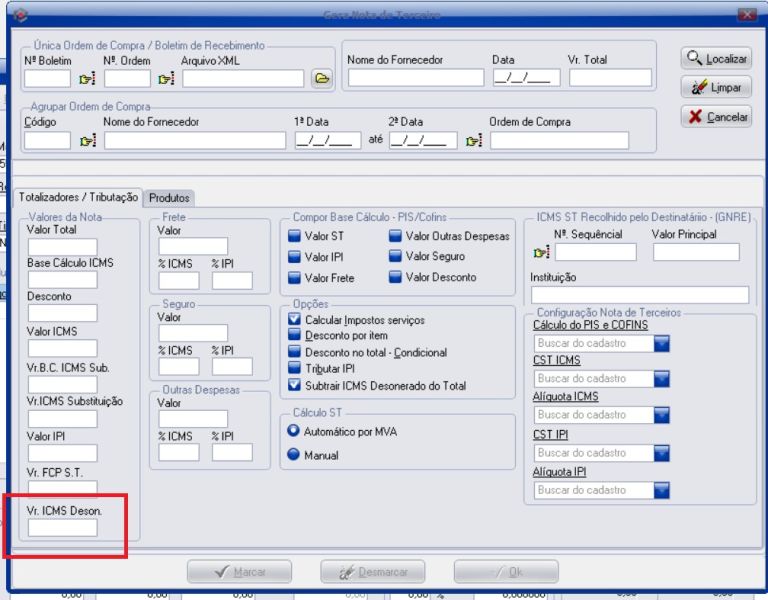Image resolution: width=768 pixels, height=600 pixels.
Task: Open the CST ICMS dropdown
Action: pyautogui.click(x=660, y=379)
